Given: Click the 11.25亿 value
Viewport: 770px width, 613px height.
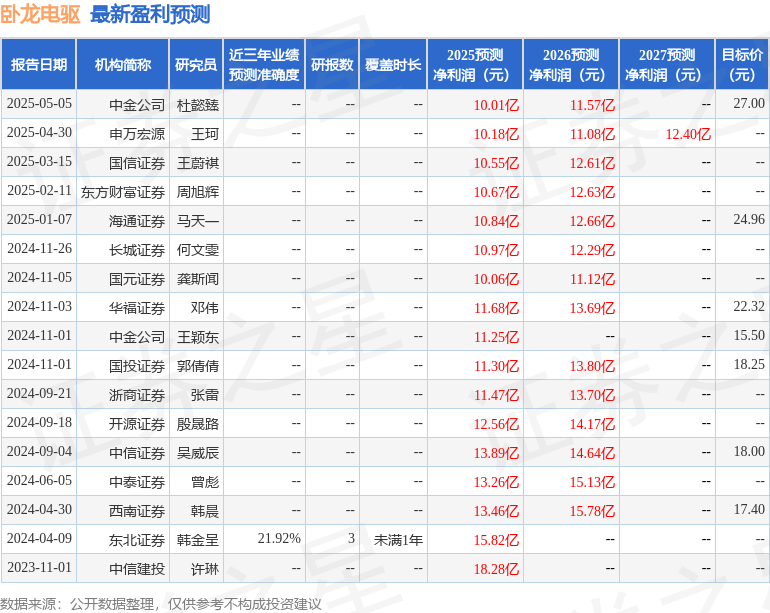Looking at the screenshot, I should [496, 337].
